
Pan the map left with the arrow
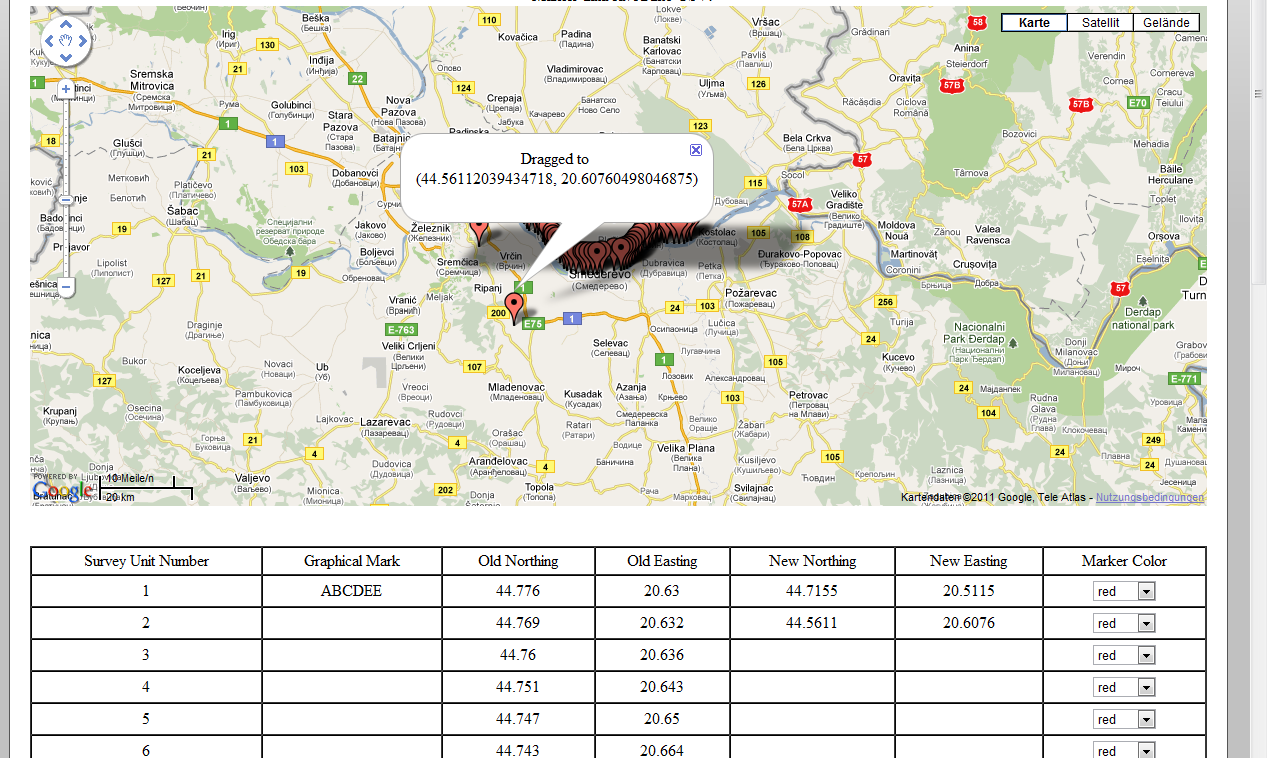point(49,41)
